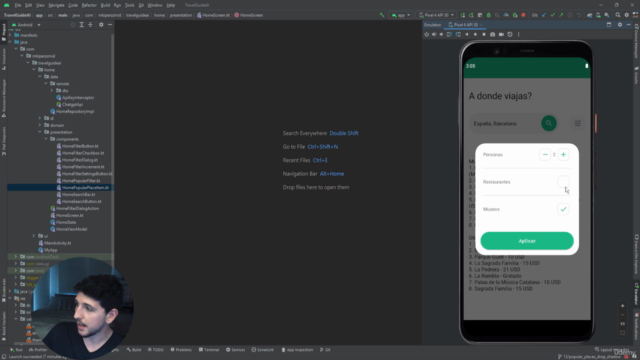
Task: Click the emulator record screen icon
Action: point(501,34)
